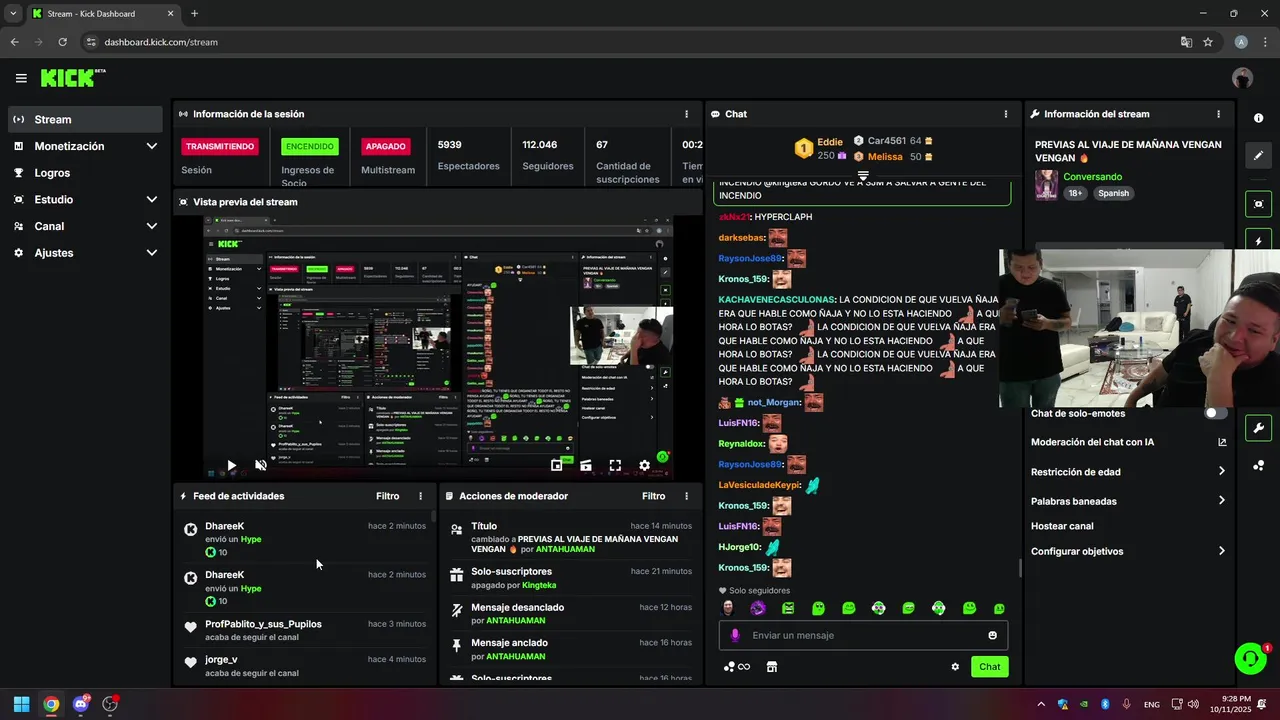
Task: Expand the Ajustes sidebar section
Action: (x=152, y=253)
